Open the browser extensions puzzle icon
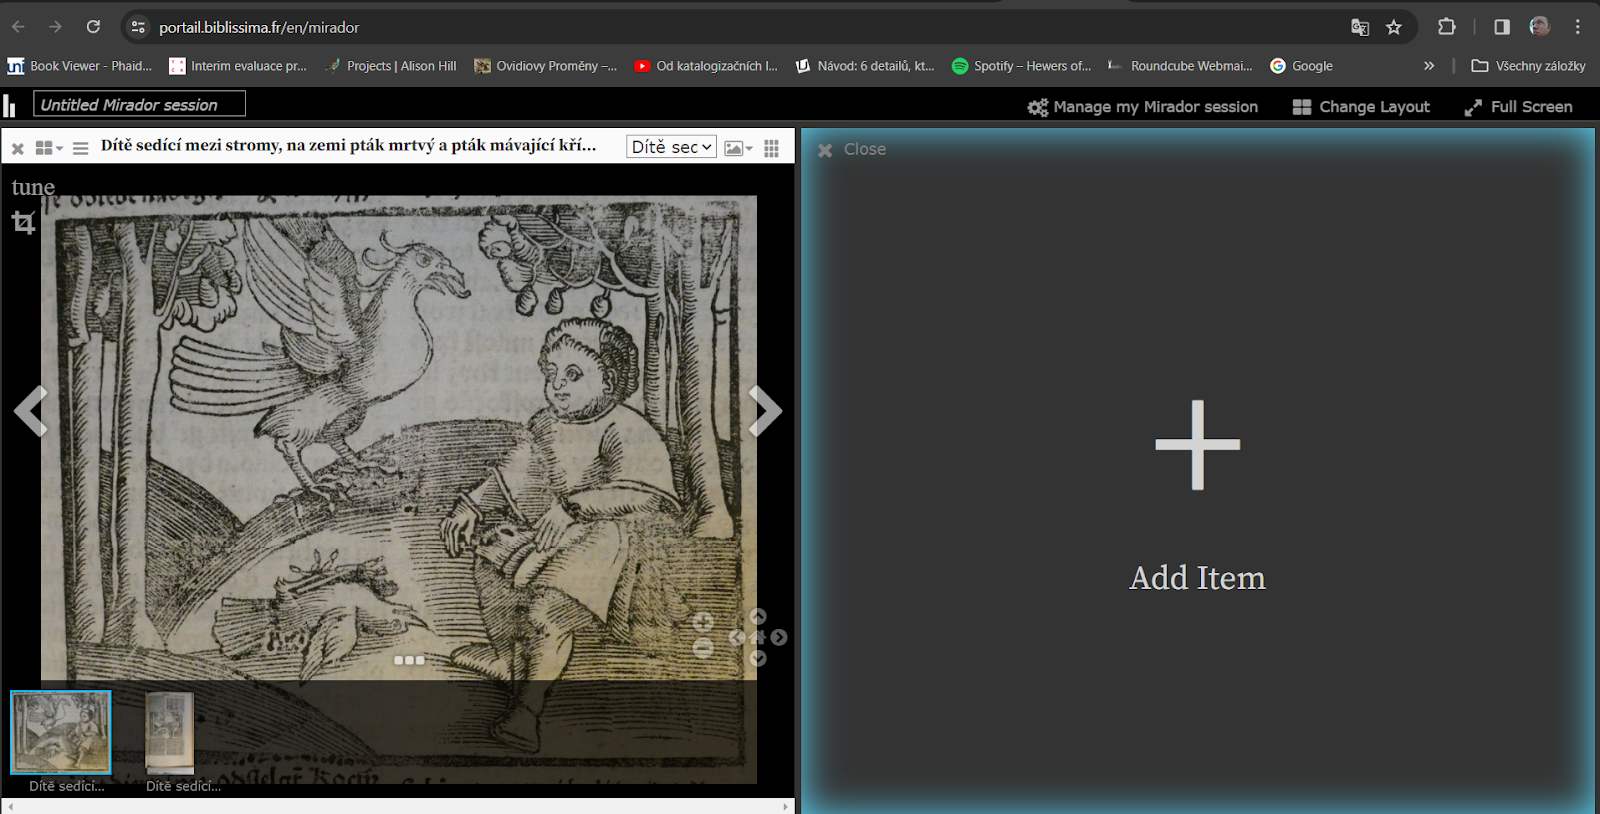 point(1447,27)
